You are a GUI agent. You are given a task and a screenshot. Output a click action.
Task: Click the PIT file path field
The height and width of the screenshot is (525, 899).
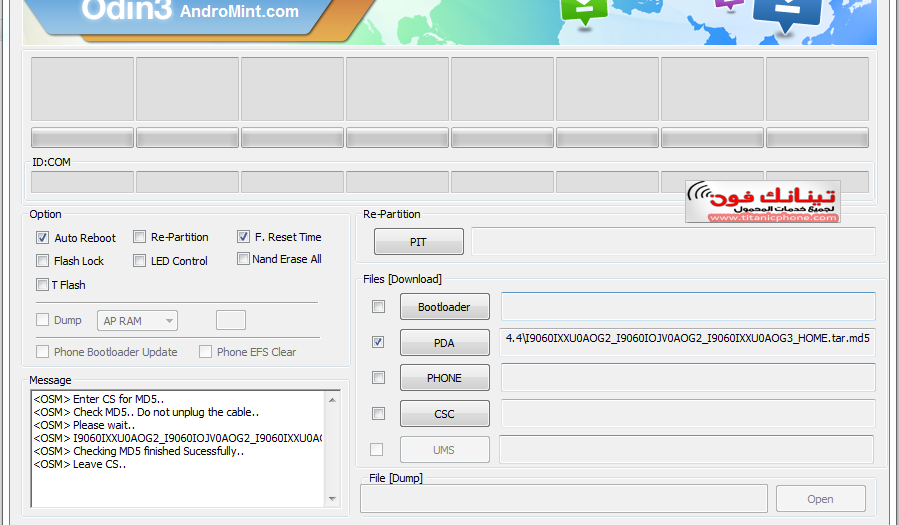[673, 241]
